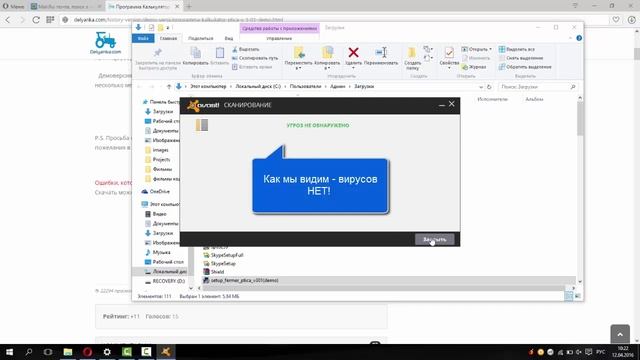This screenshot has height=360, width=640.
Task: Select the Shield file in list
Action: (x=214, y=272)
